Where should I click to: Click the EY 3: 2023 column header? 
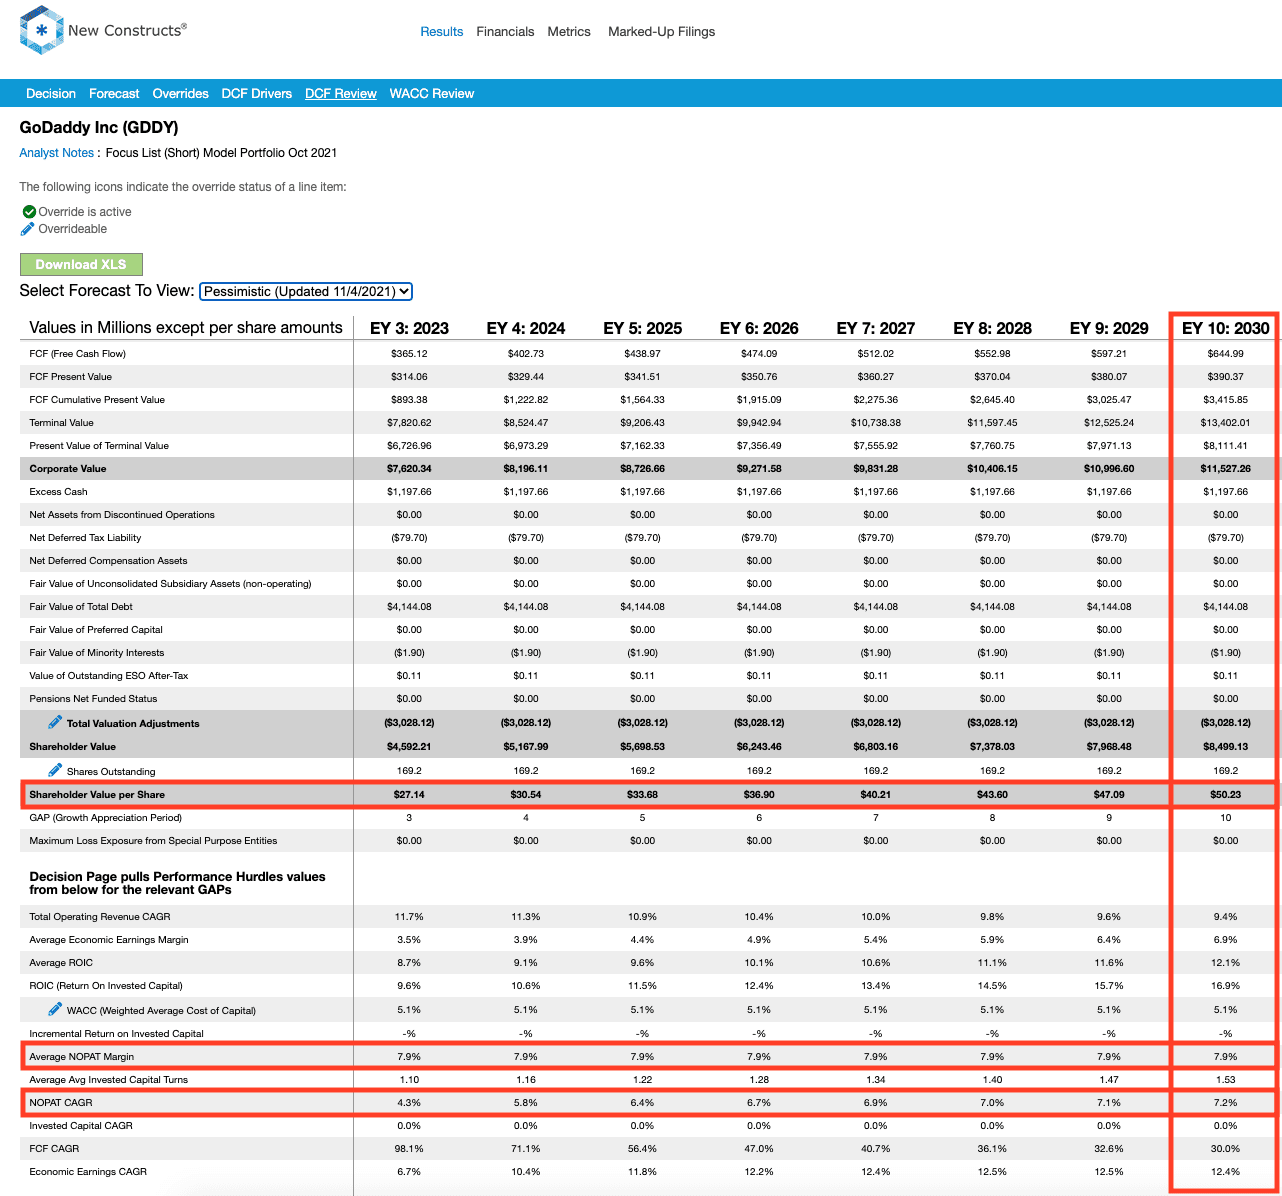click(x=409, y=328)
